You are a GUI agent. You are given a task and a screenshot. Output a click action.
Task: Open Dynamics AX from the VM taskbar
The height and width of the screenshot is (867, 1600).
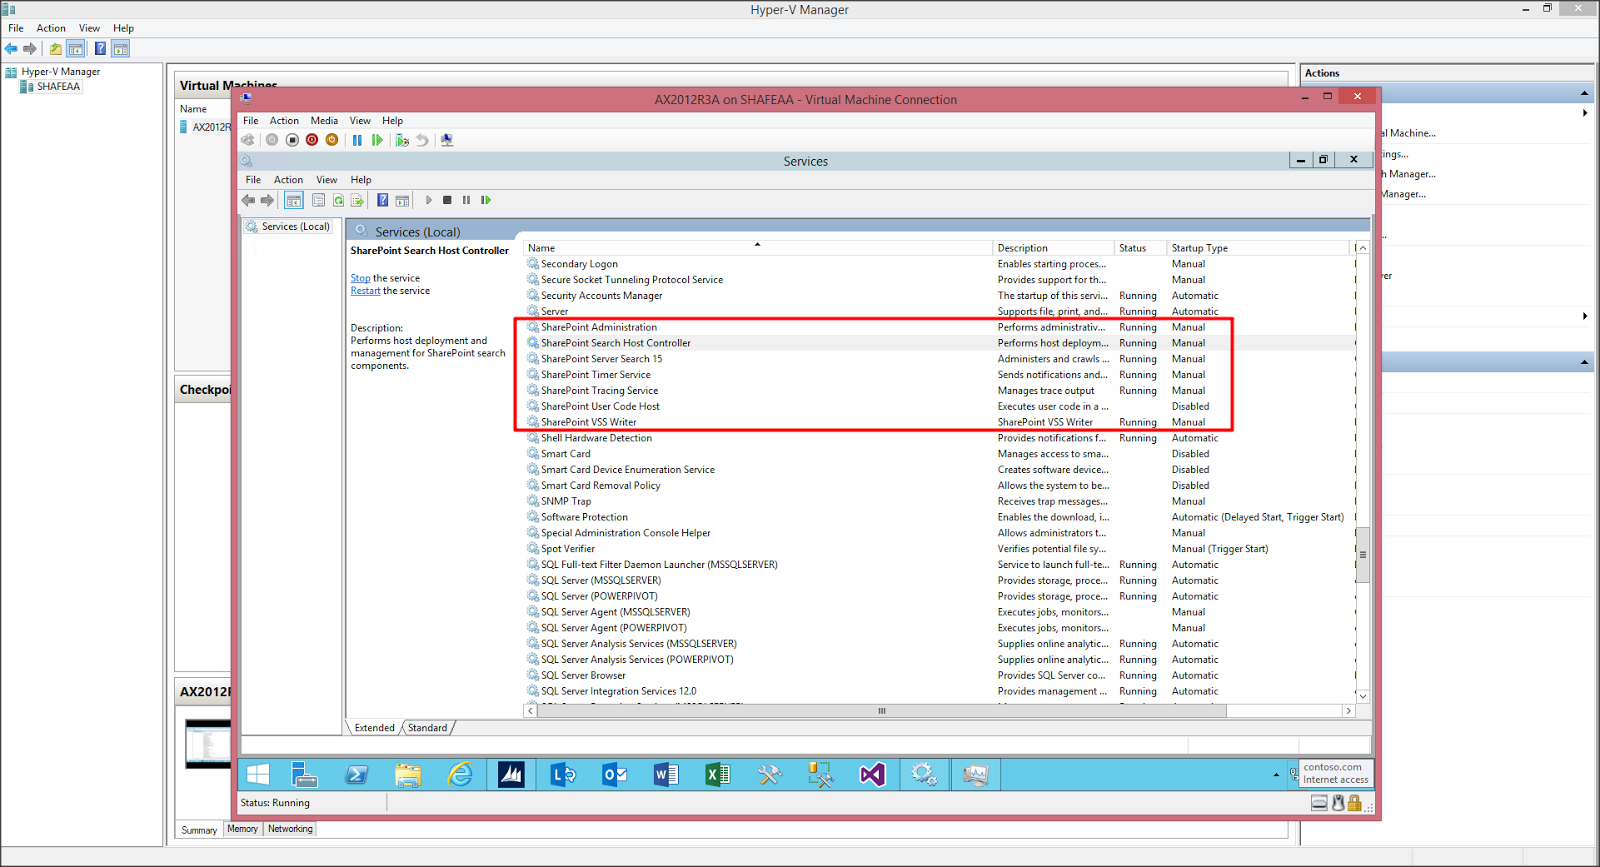point(511,774)
